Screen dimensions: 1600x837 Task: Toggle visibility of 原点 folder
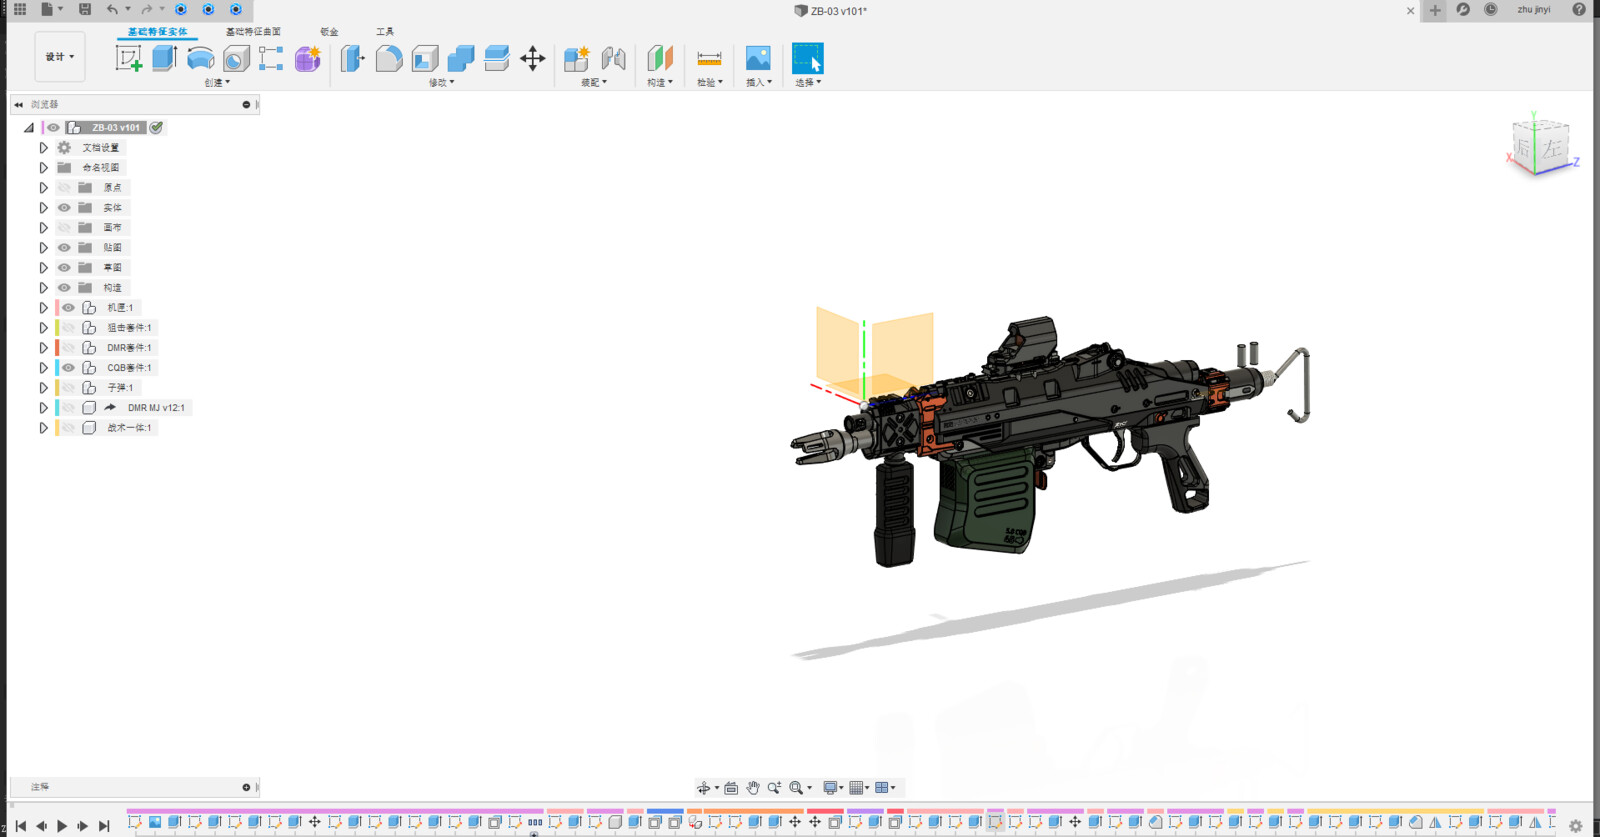pos(64,188)
